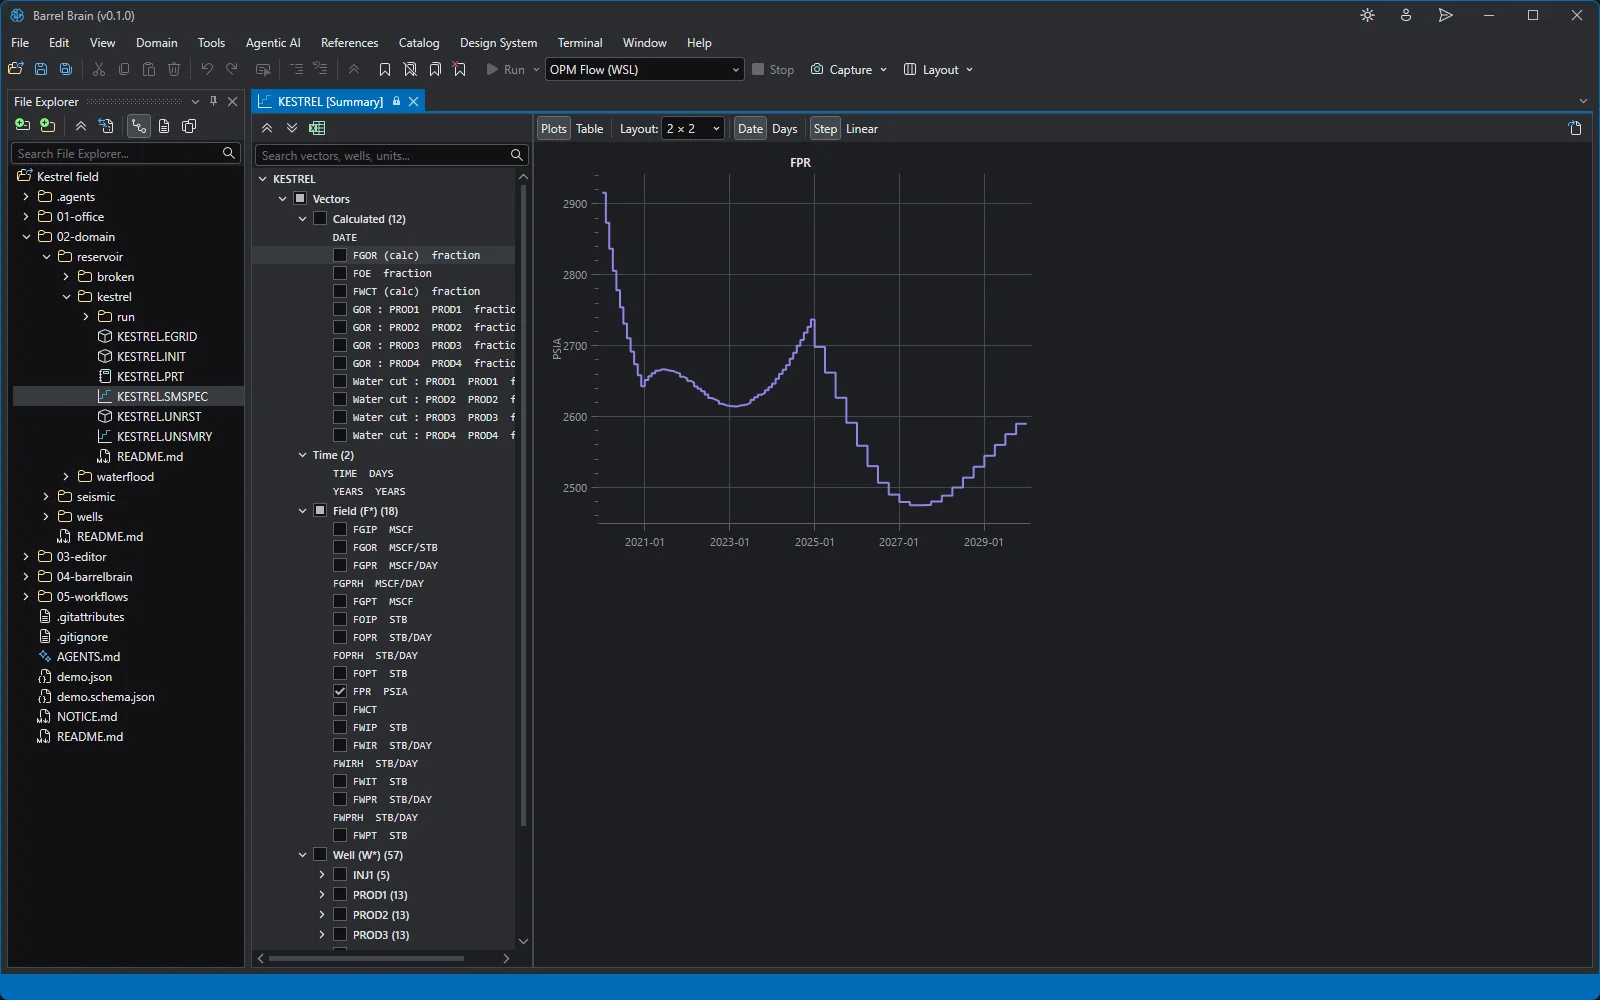Tick the Calculated (12) group checkbox
1600x1000 pixels.
click(320, 218)
